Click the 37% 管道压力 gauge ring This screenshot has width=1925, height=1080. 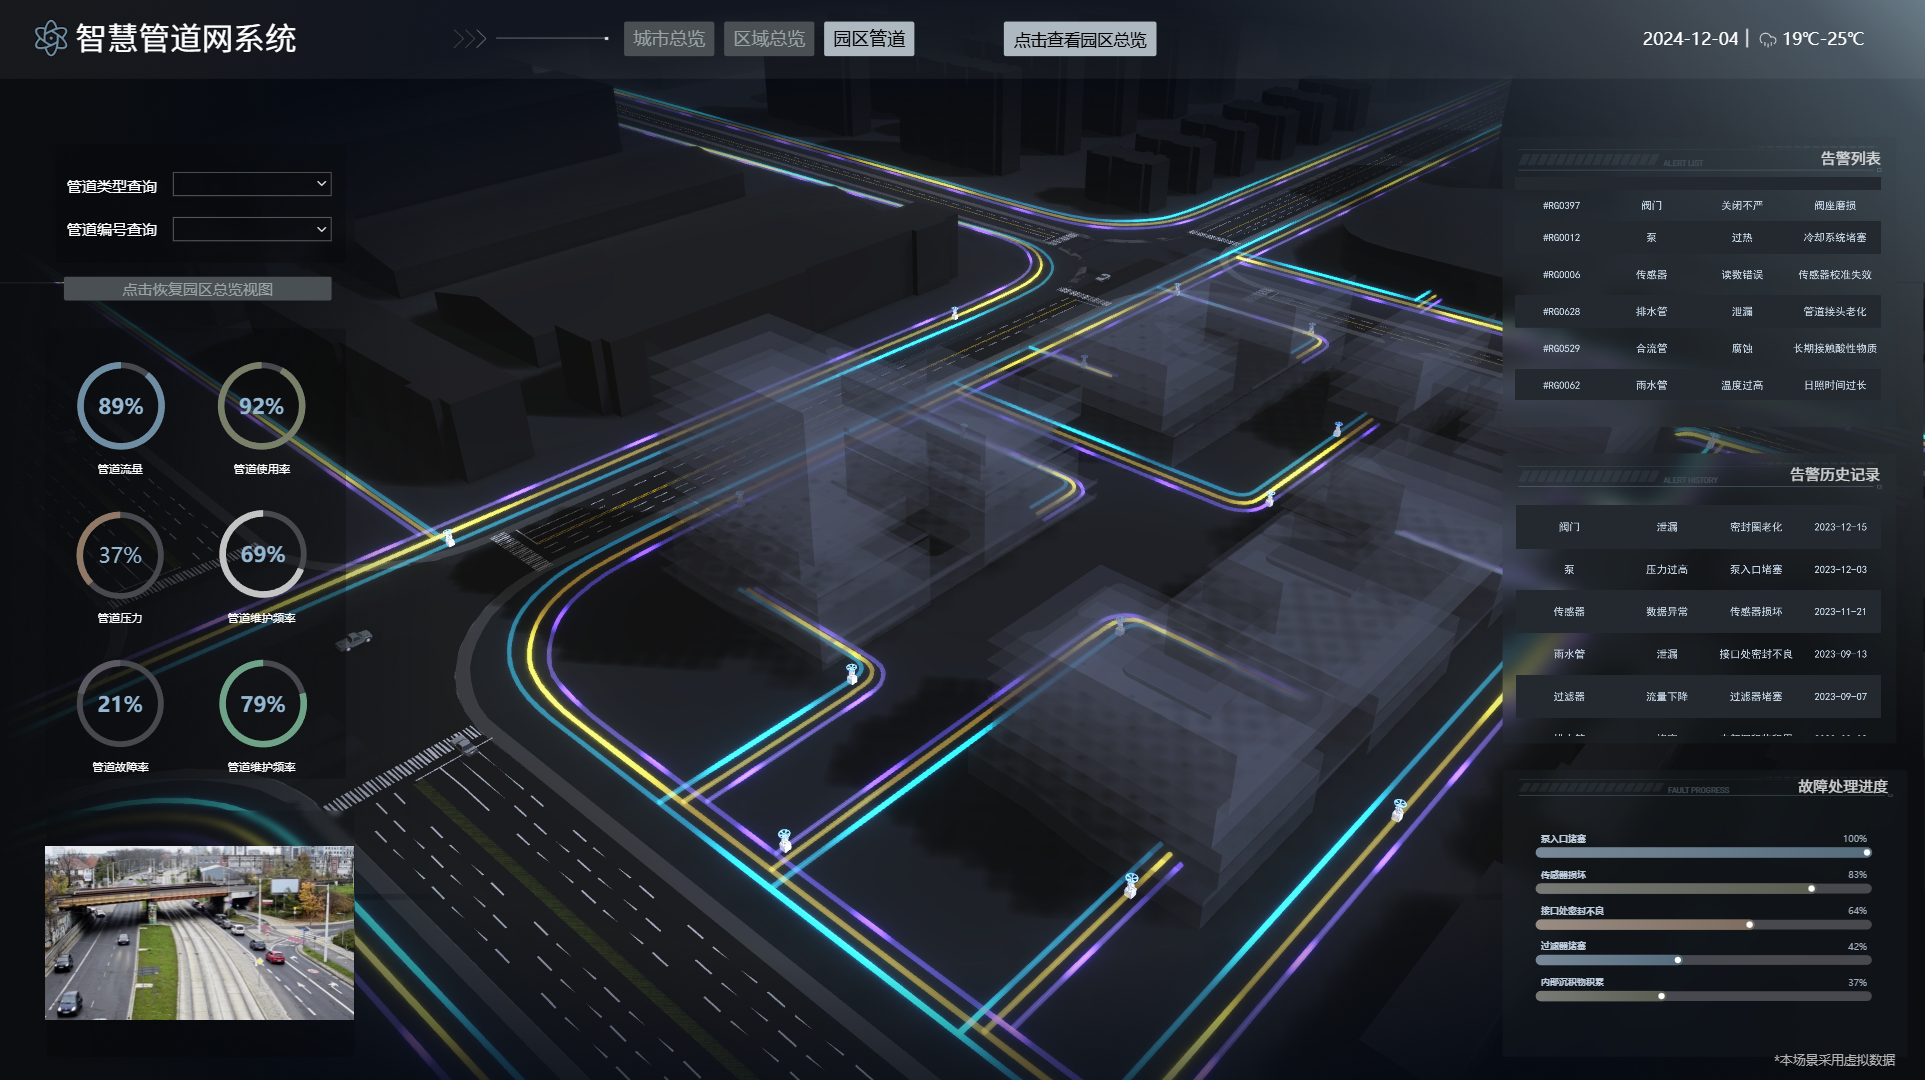[x=120, y=555]
